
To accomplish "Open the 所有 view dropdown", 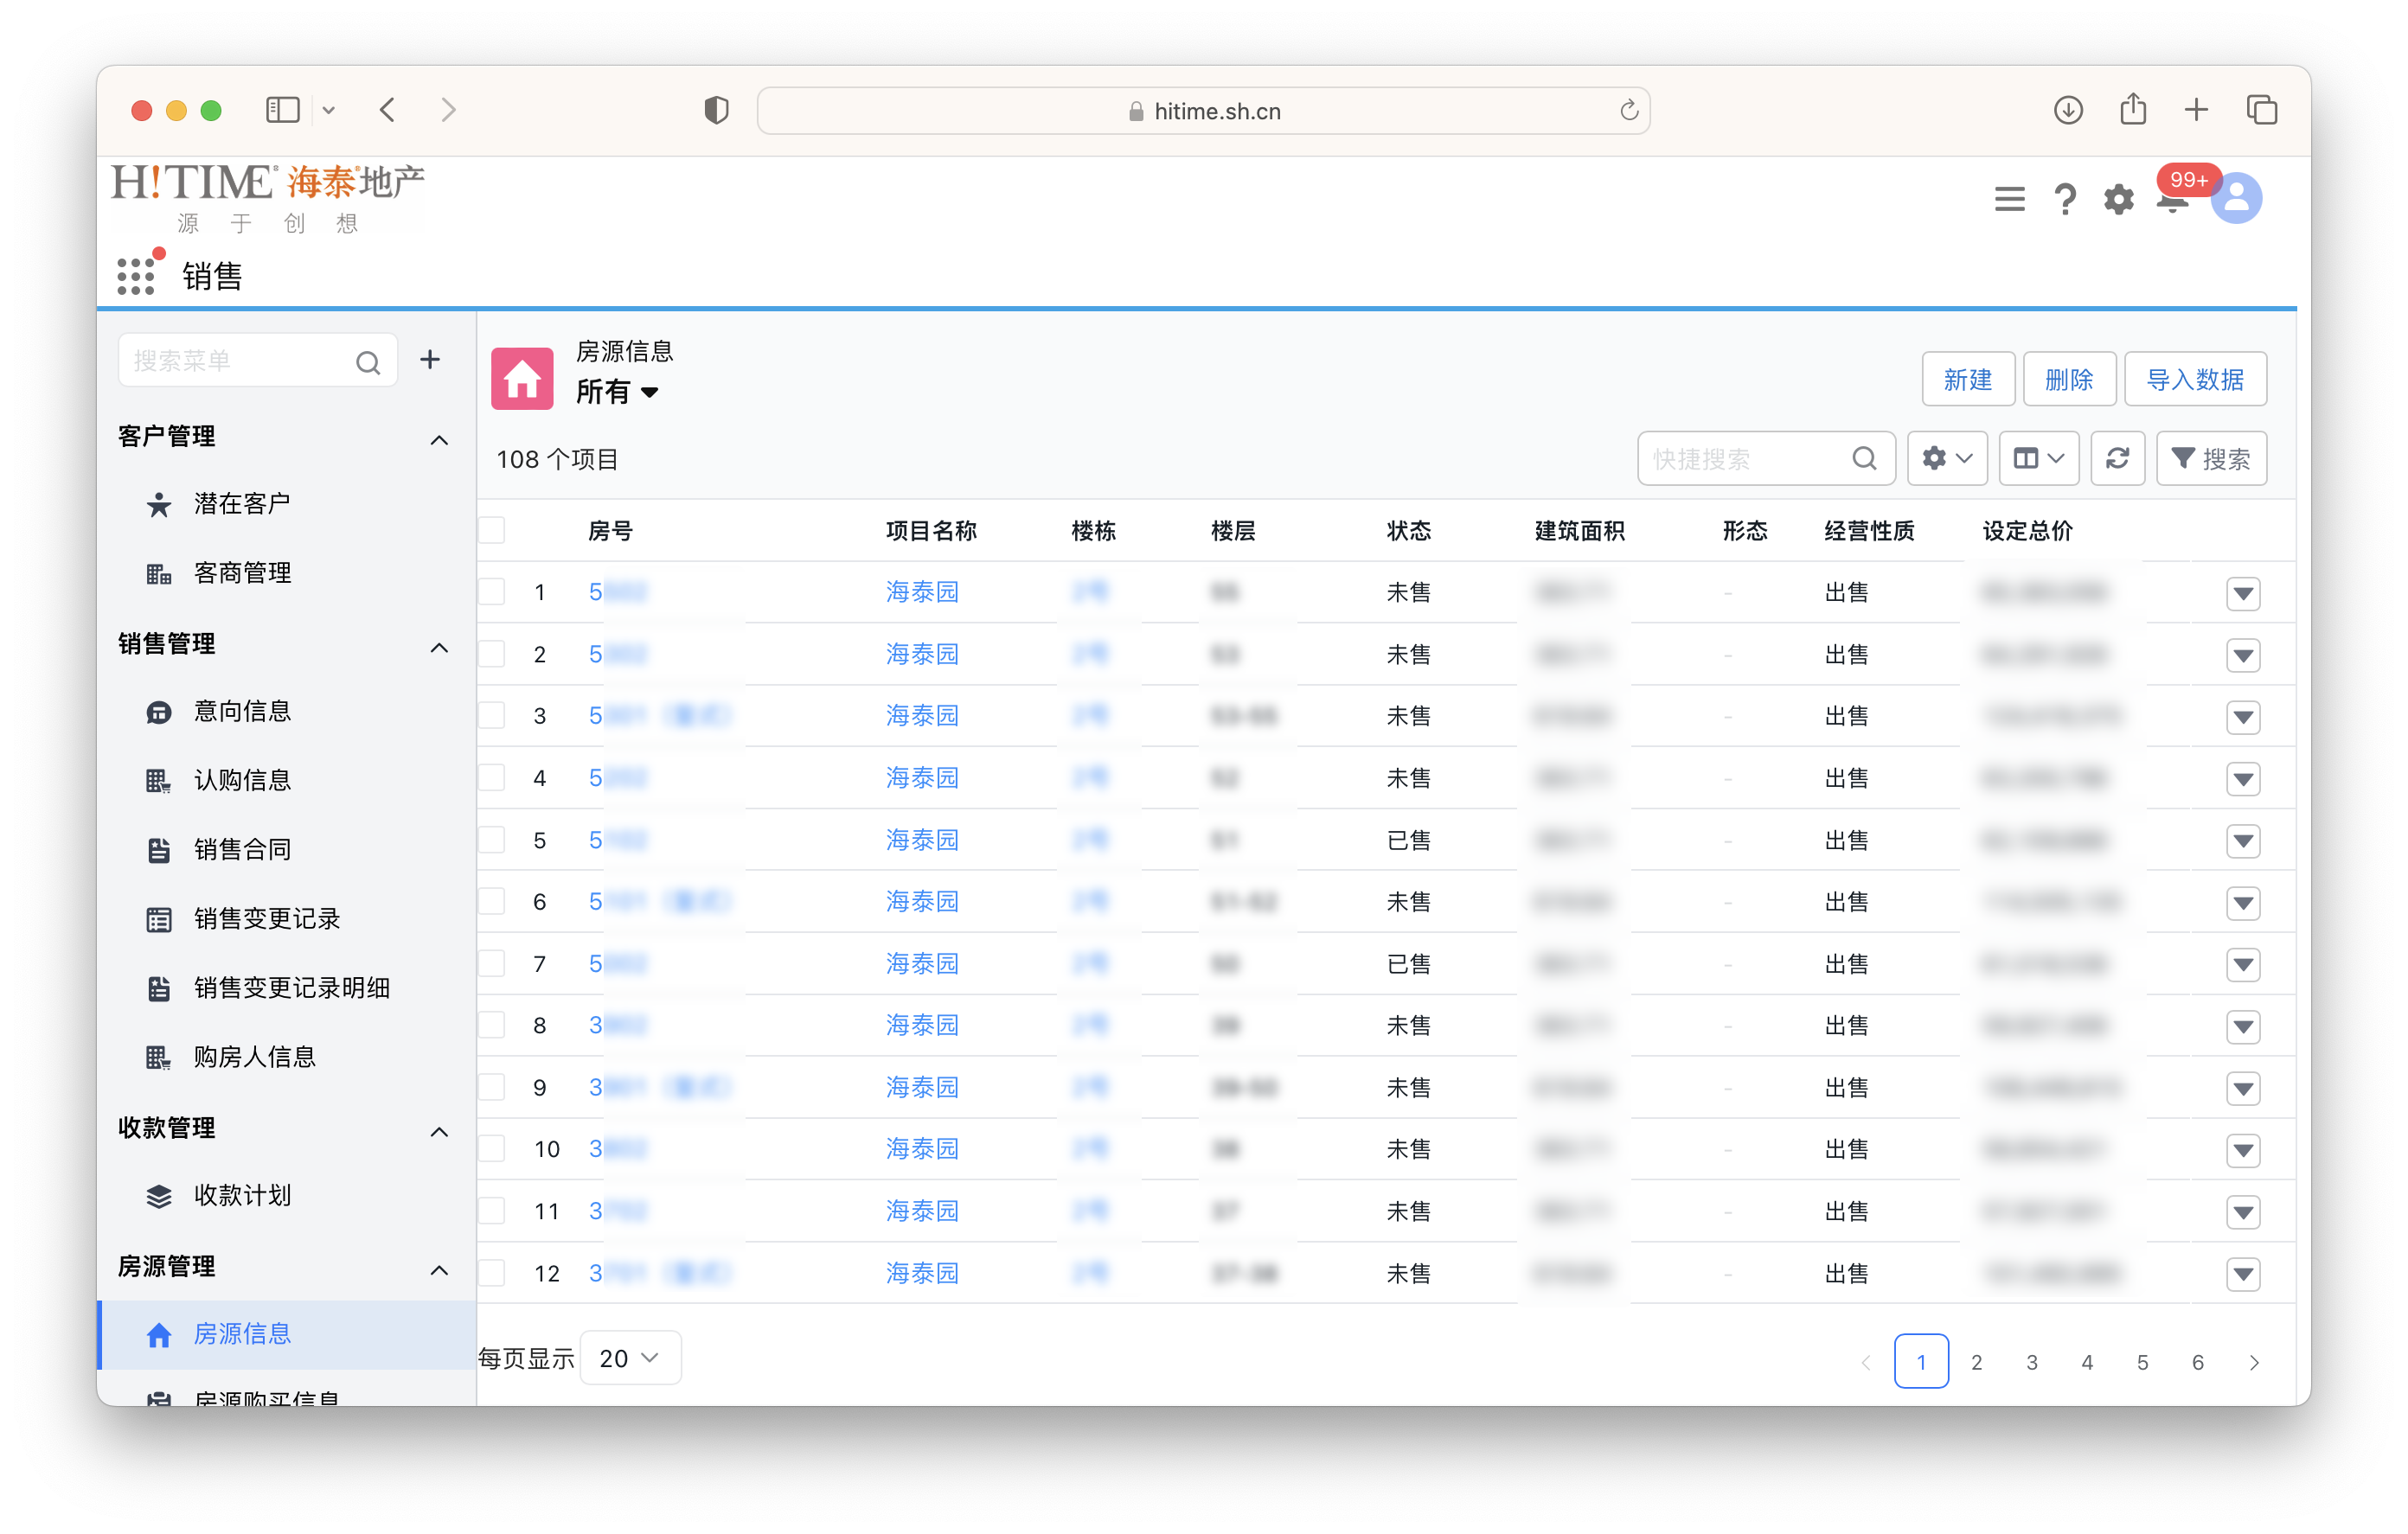I will click(617, 392).
